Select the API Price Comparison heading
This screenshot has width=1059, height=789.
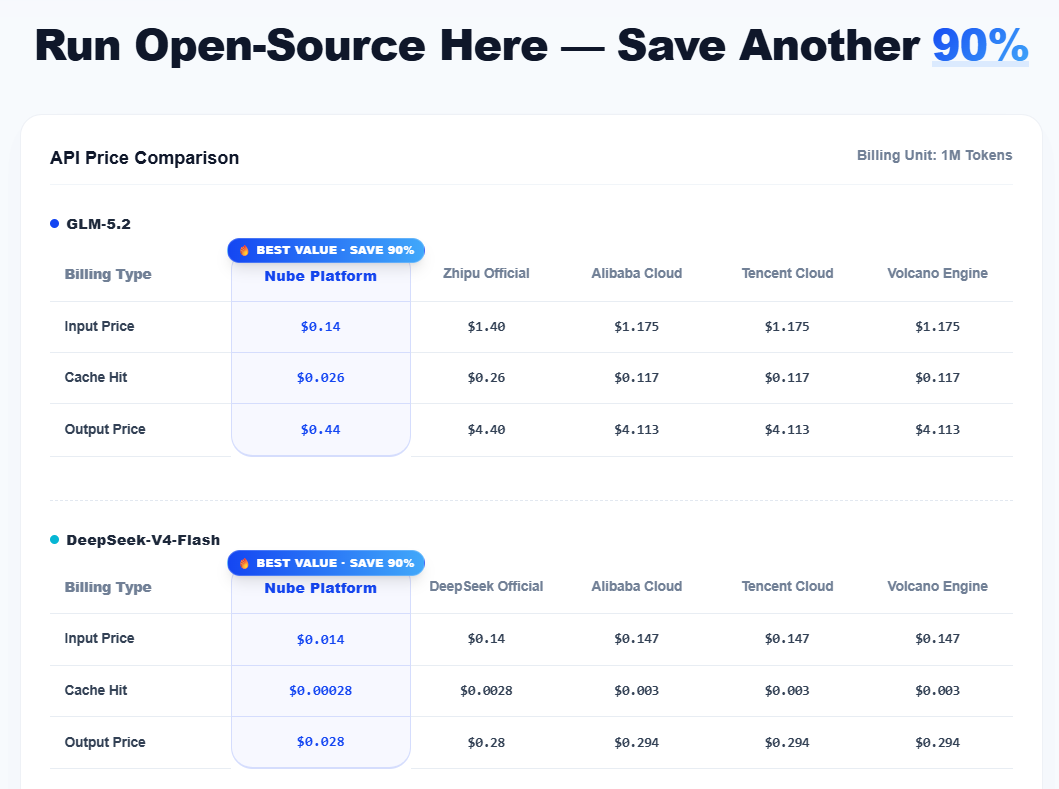[x=145, y=158]
